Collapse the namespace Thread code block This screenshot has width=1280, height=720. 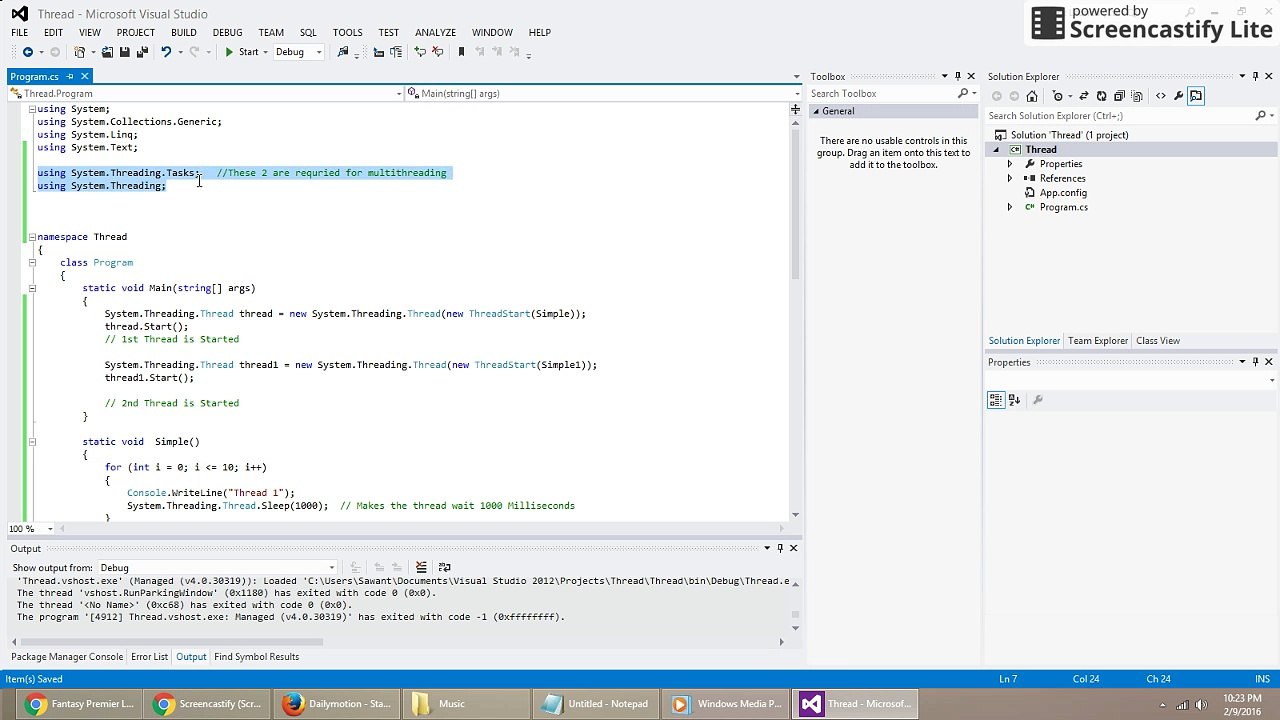point(31,237)
